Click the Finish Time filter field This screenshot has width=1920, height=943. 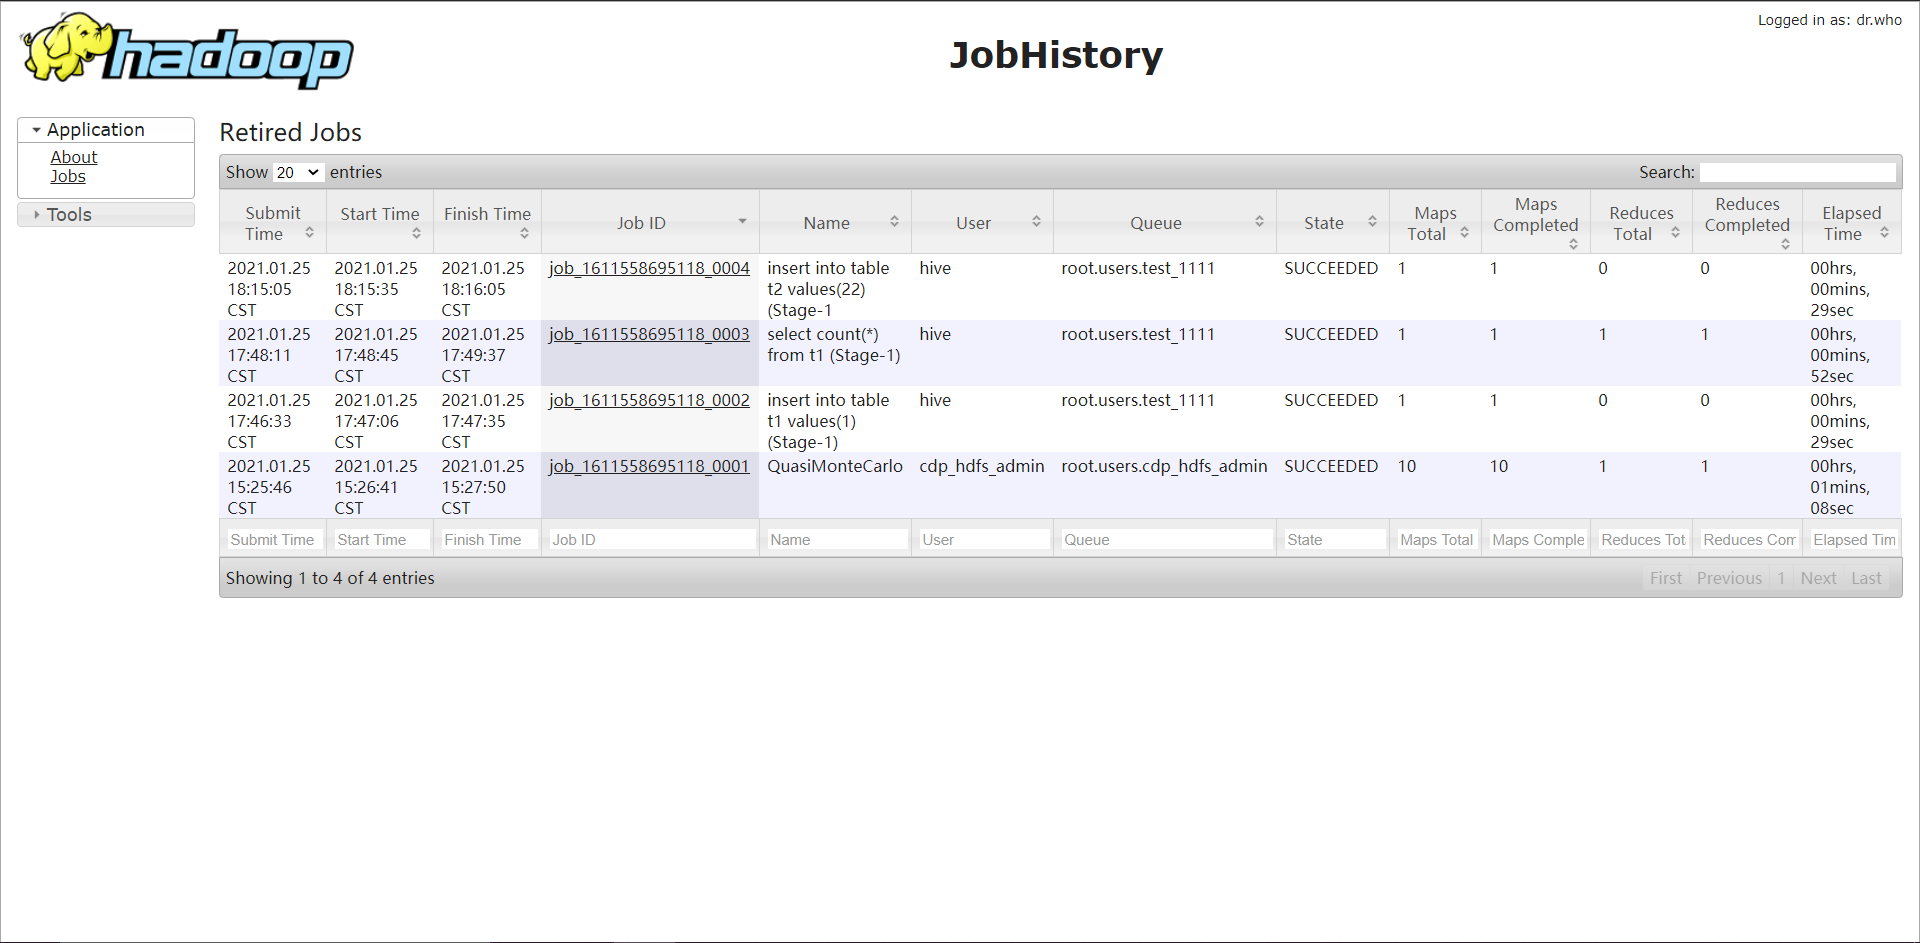tap(488, 540)
